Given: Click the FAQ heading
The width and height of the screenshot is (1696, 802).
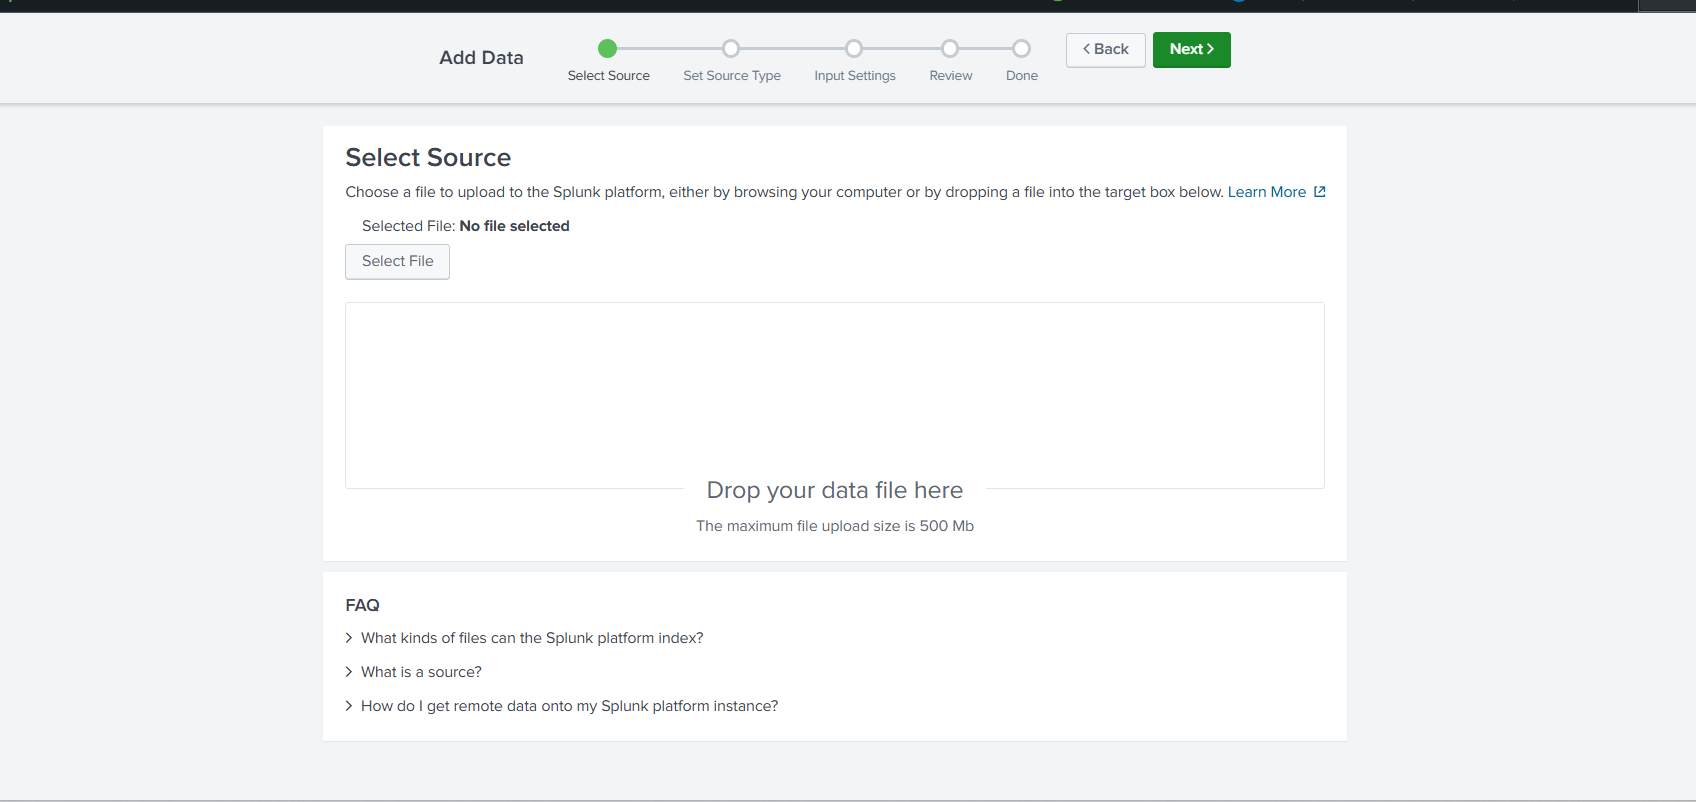Looking at the screenshot, I should (362, 605).
